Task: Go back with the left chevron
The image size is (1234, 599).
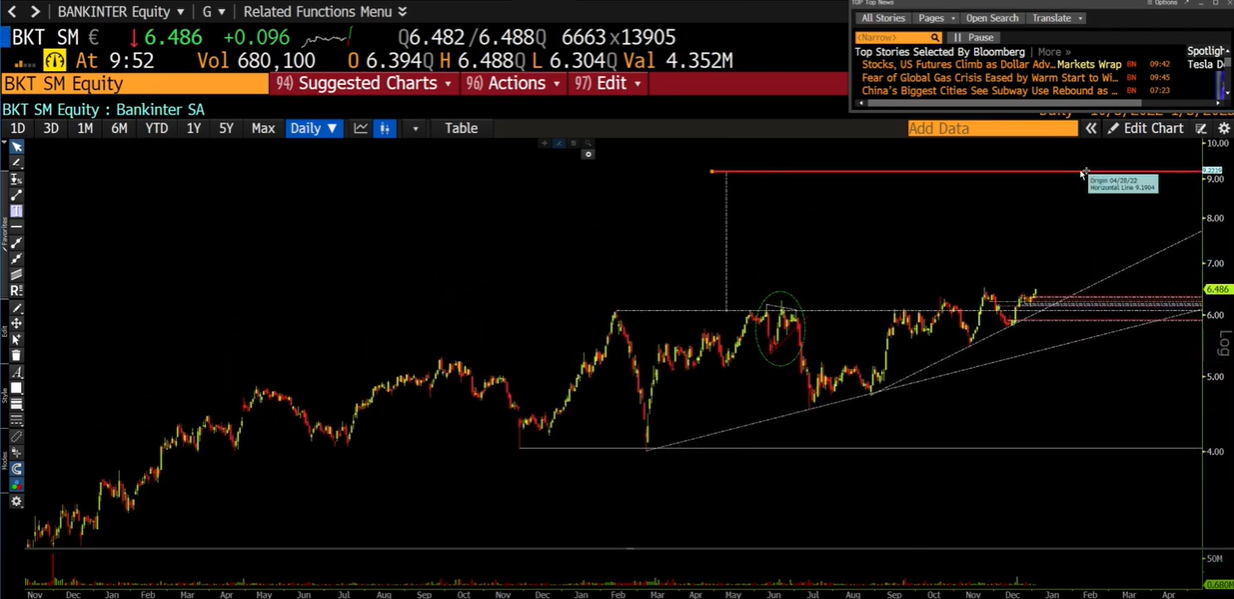Action: tap(12, 11)
